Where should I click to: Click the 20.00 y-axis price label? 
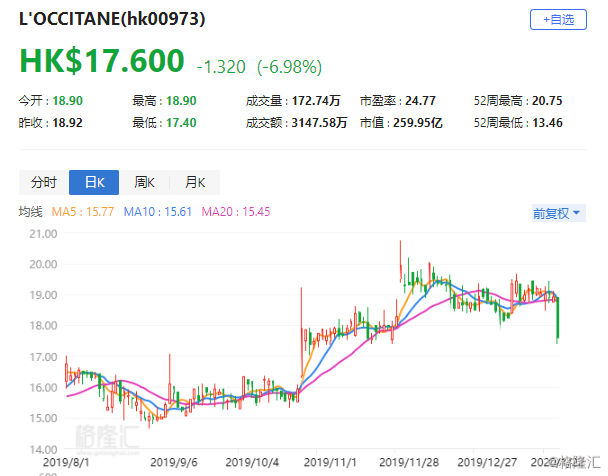pos(43,264)
